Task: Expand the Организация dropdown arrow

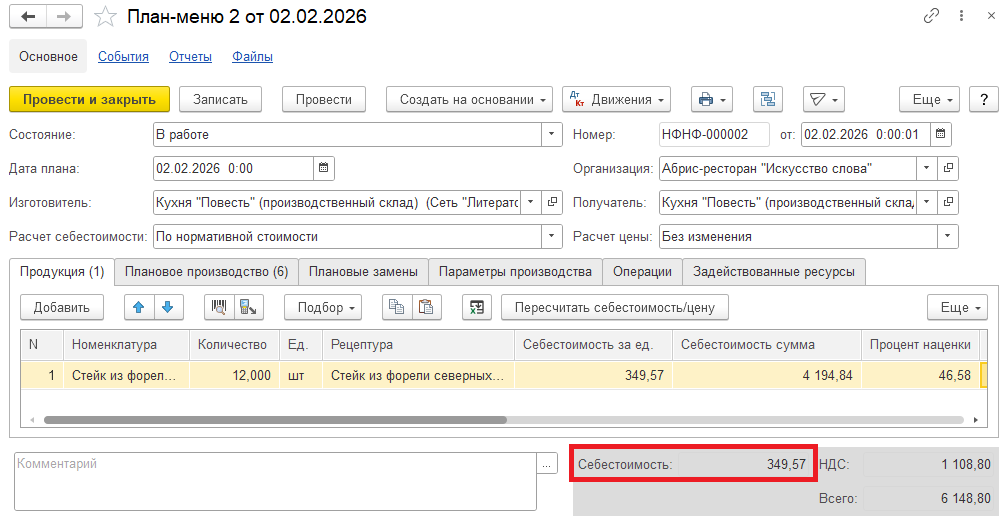Action: pyautogui.click(x=926, y=168)
